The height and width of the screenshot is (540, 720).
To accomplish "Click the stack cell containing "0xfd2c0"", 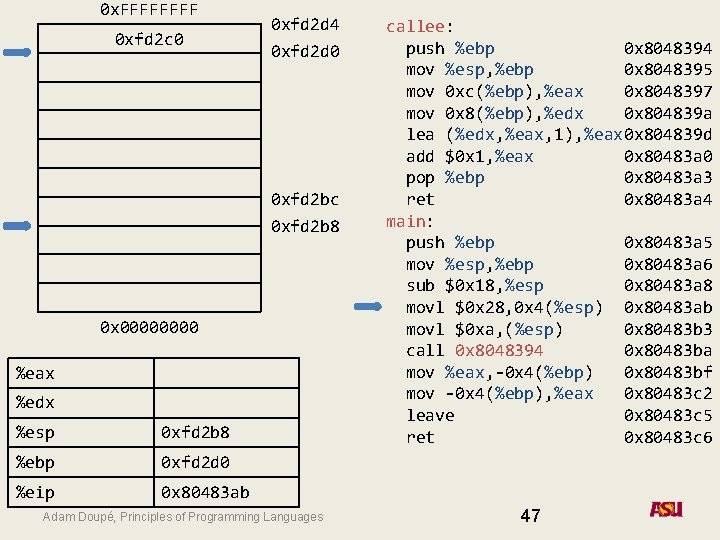I will 149,39.
